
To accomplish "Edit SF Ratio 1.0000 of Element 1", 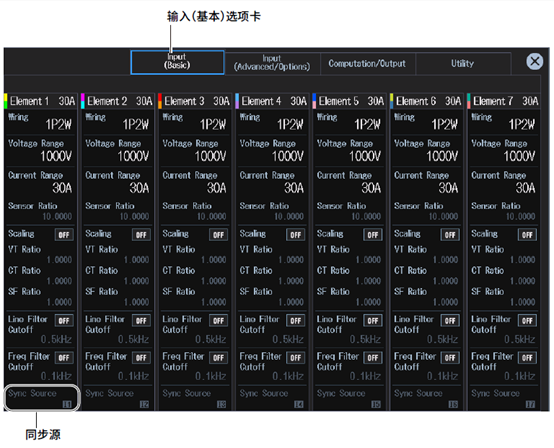I will (x=41, y=297).
